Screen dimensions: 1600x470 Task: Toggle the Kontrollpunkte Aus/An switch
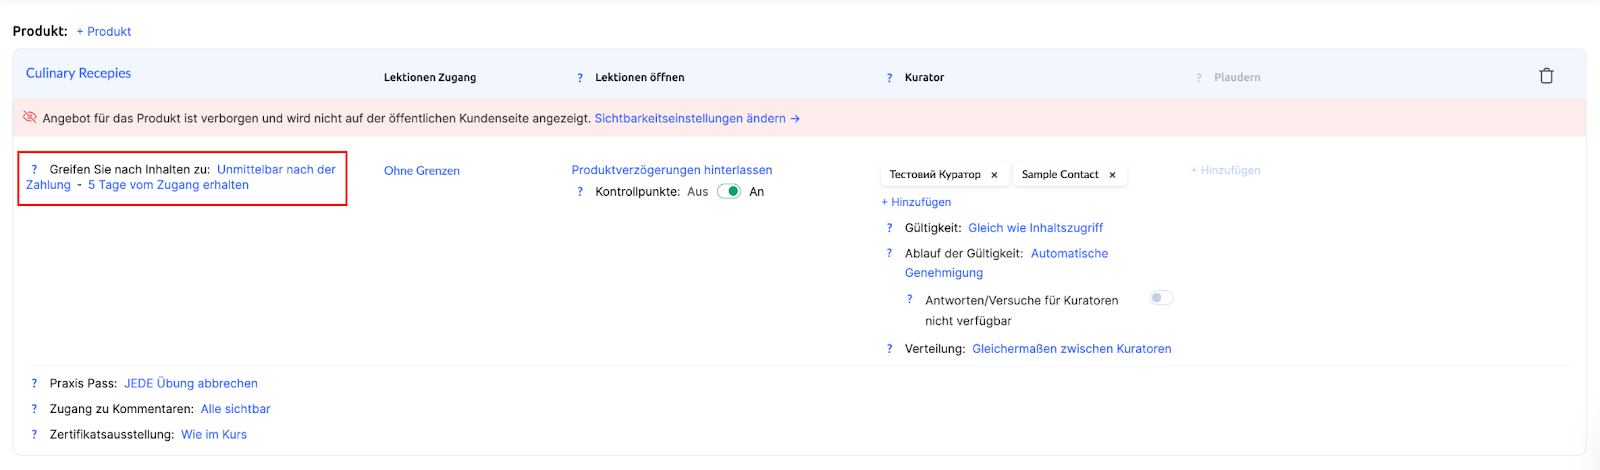coord(729,192)
